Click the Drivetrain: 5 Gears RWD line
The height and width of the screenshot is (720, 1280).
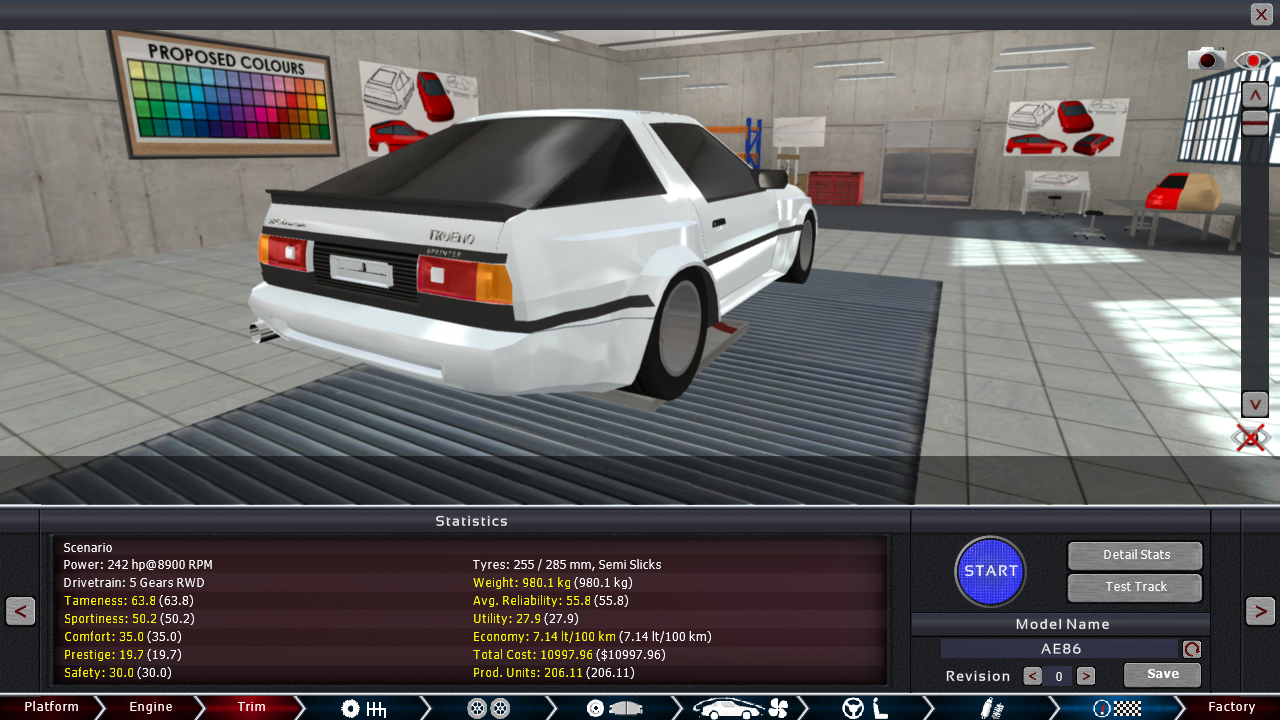(x=134, y=583)
